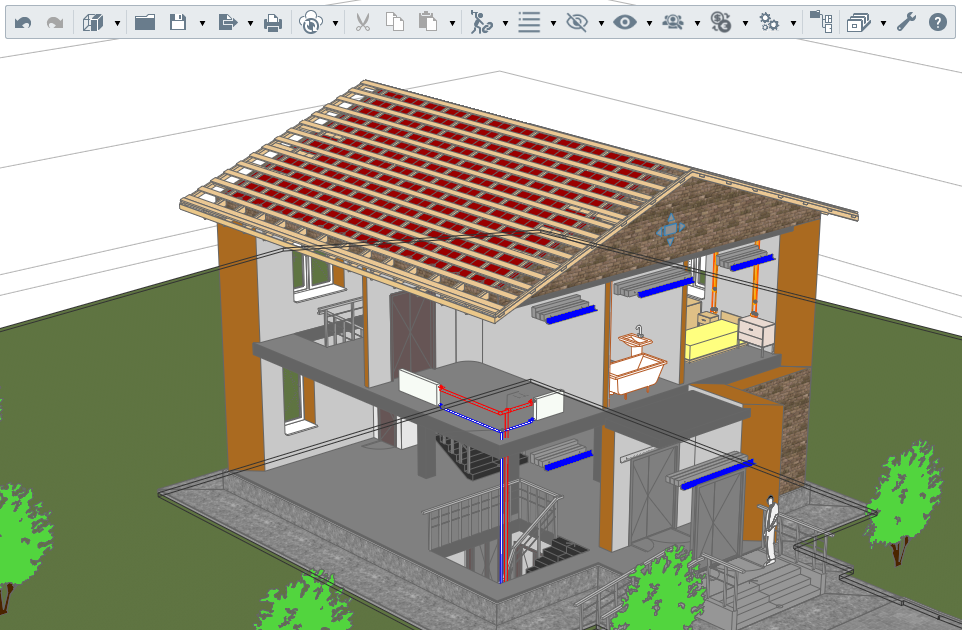Open the people group dropdown arrow
The height and width of the screenshot is (630, 962).
coord(698,24)
